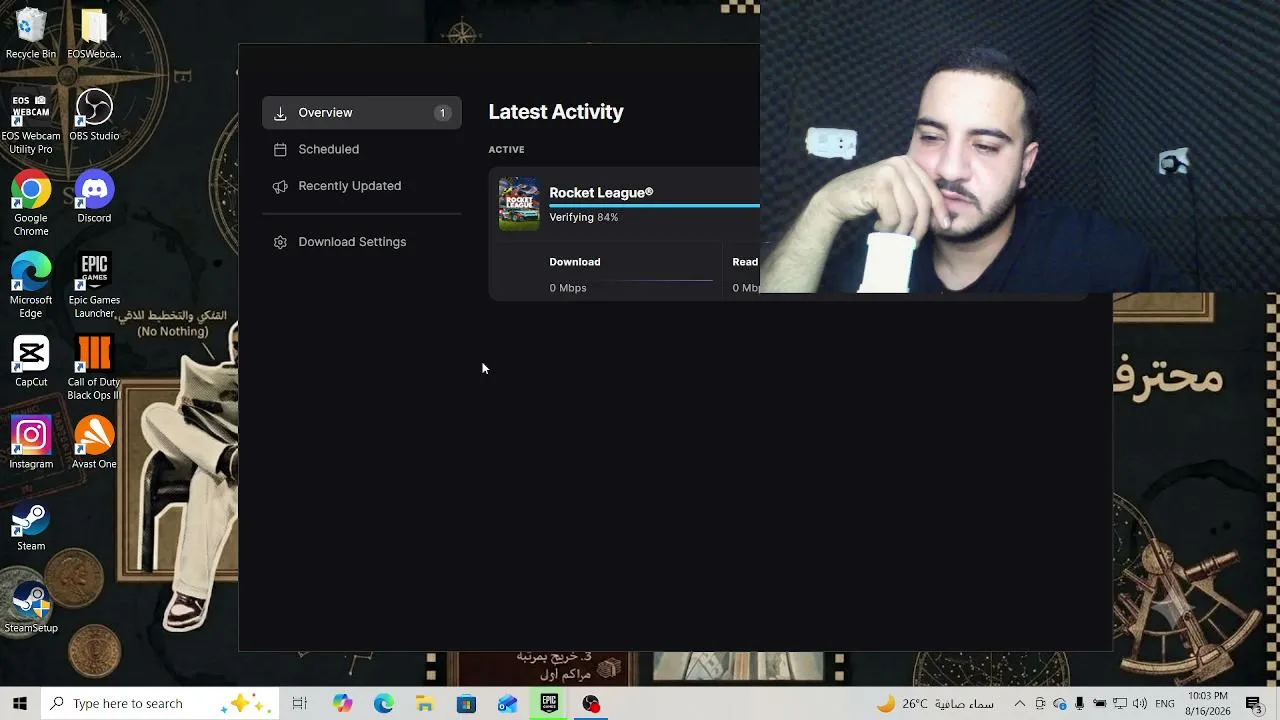Select Call of Duty Black Ops III shortcut

[x=94, y=369]
